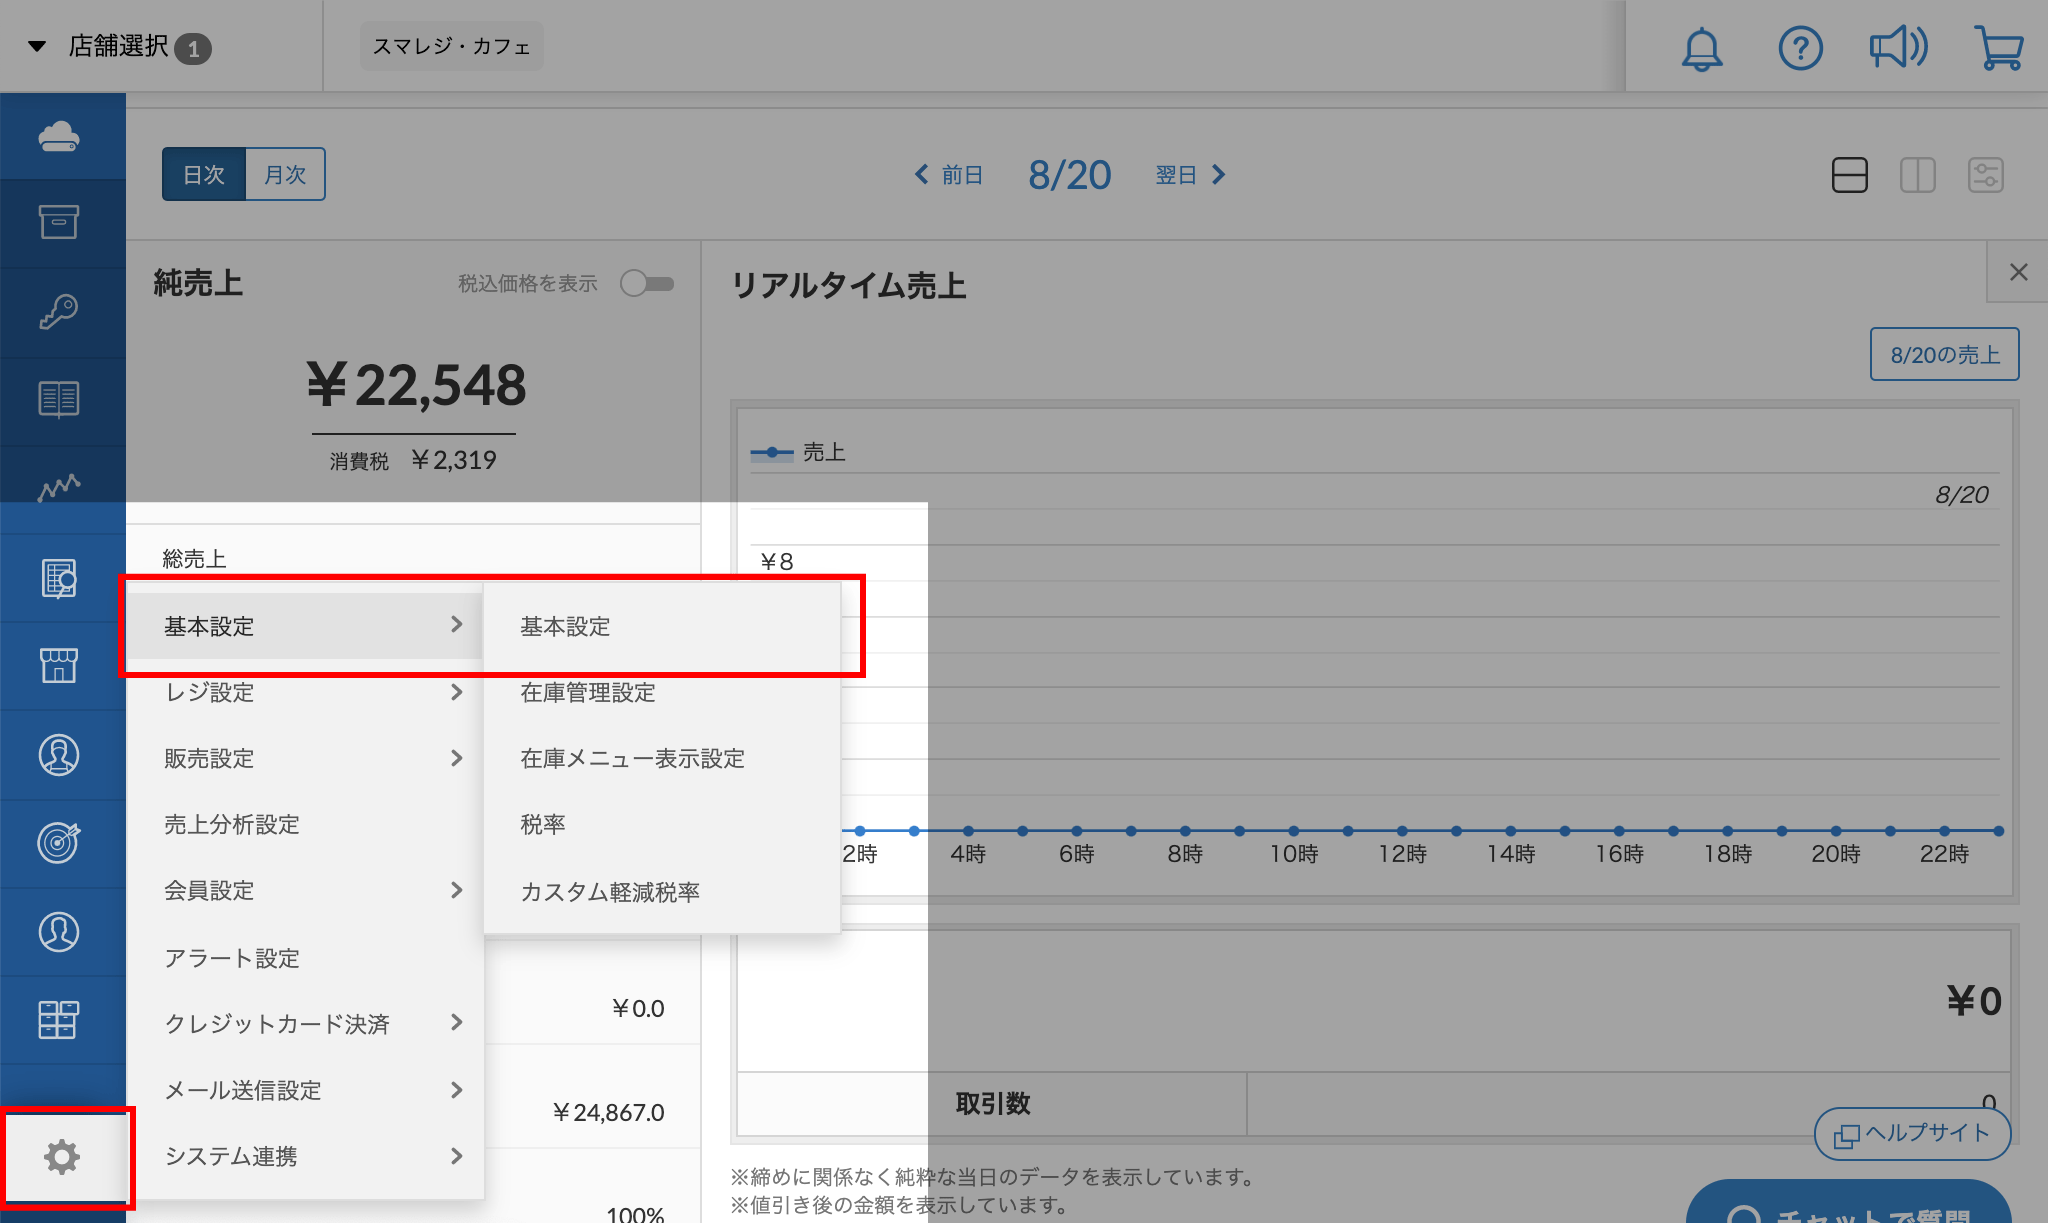Select カスタム軽減税率 submenu item
2048x1223 pixels.
tap(662, 892)
